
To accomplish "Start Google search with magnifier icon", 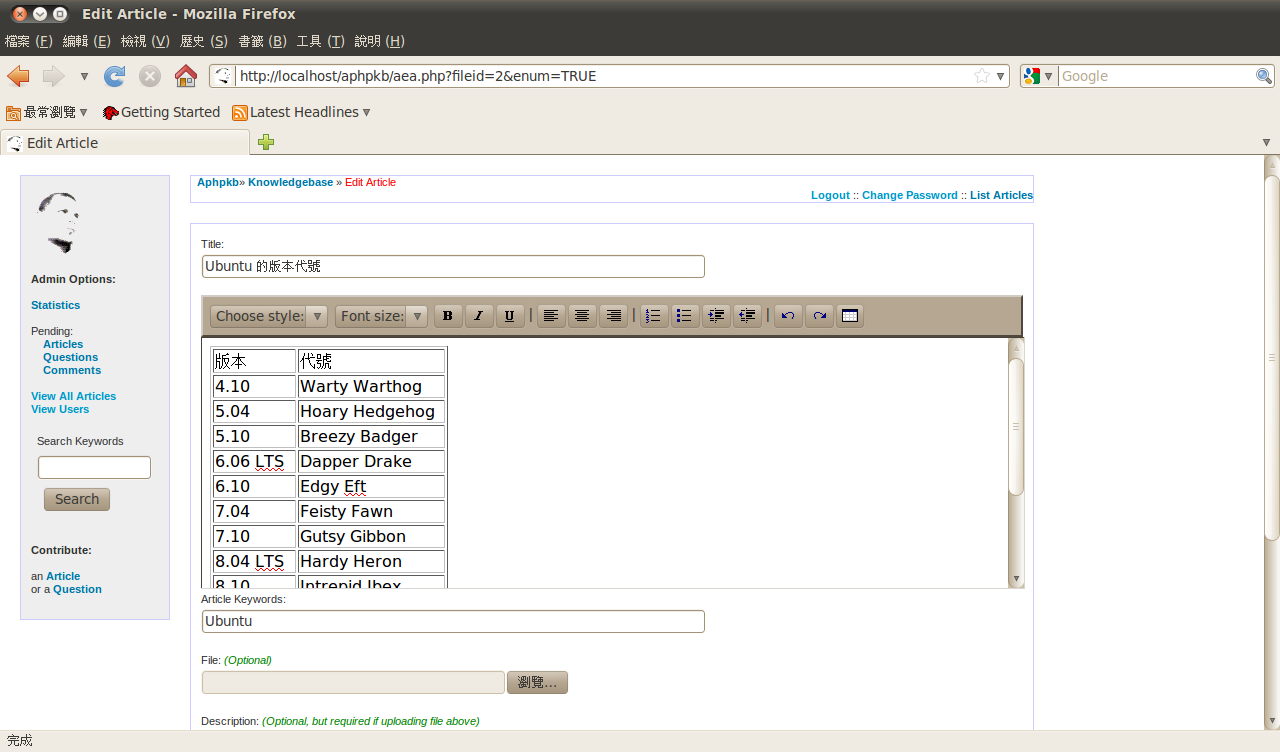I will click(1264, 76).
